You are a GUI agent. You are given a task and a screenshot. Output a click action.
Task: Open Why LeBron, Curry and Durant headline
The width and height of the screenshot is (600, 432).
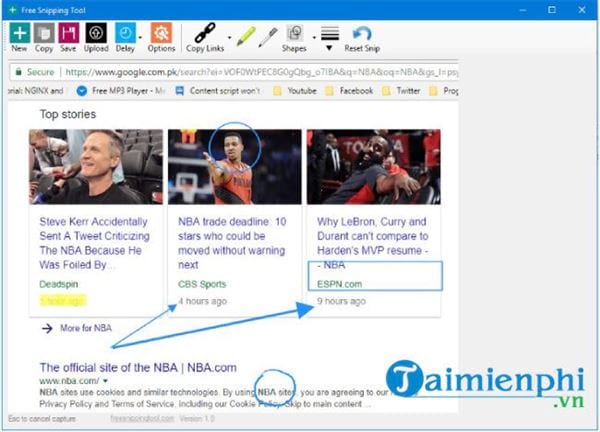point(373,243)
